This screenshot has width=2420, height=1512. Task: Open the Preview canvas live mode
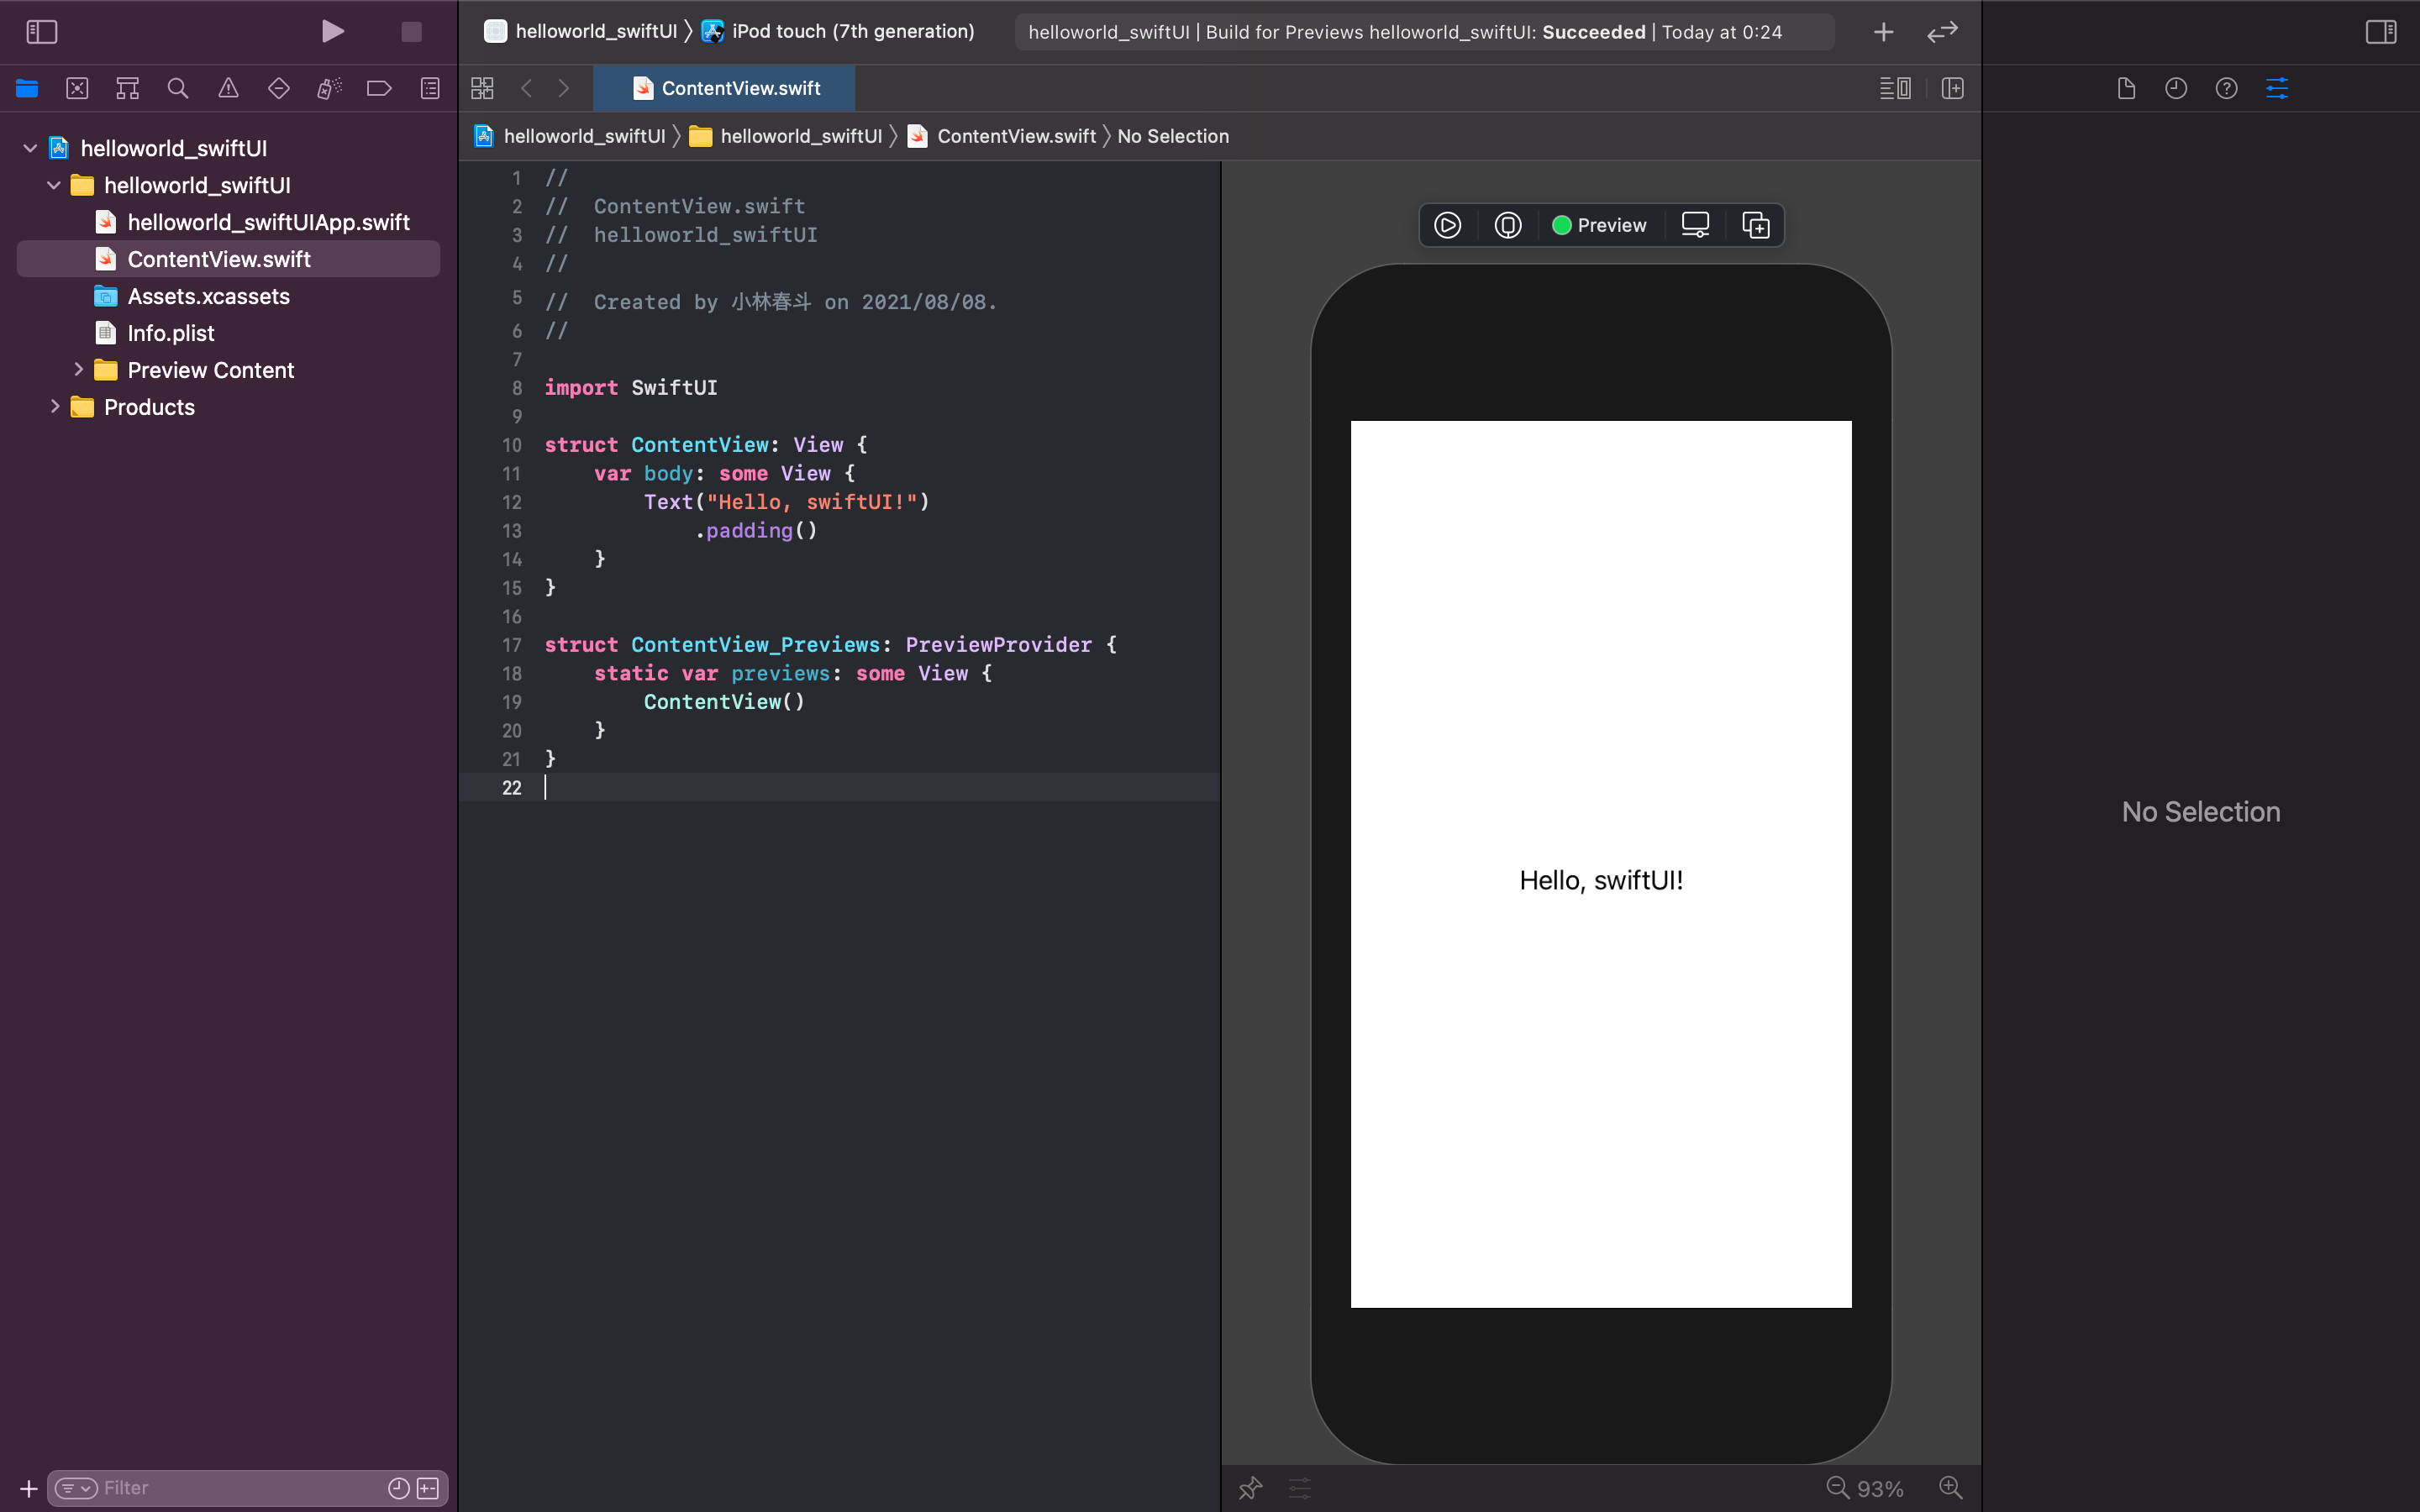tap(1446, 225)
